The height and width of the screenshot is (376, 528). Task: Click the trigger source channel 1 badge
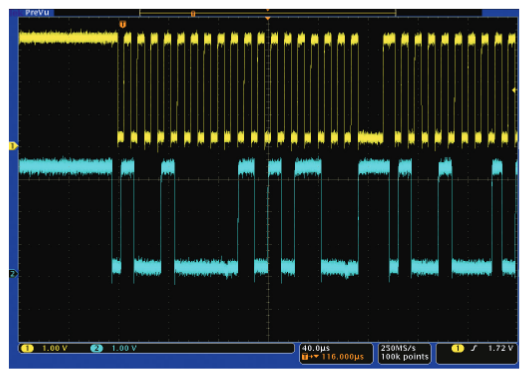[x=457, y=348]
